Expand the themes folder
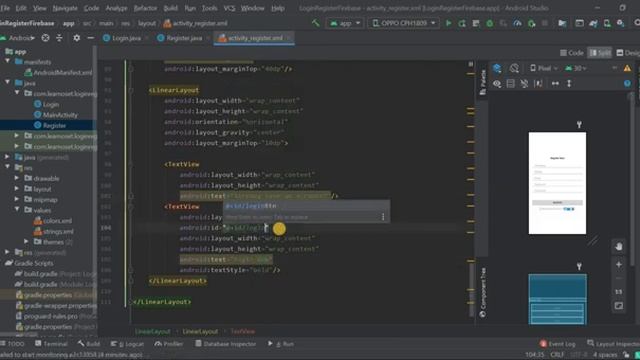The width and height of the screenshot is (640, 360). (x=27, y=242)
